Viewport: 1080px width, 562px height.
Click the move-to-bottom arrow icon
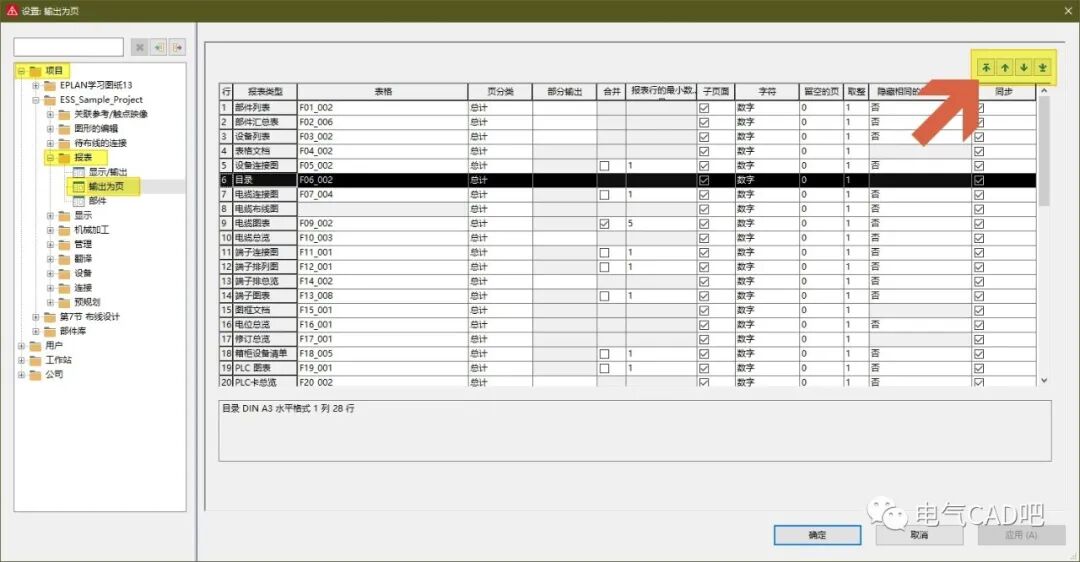tap(1042, 67)
